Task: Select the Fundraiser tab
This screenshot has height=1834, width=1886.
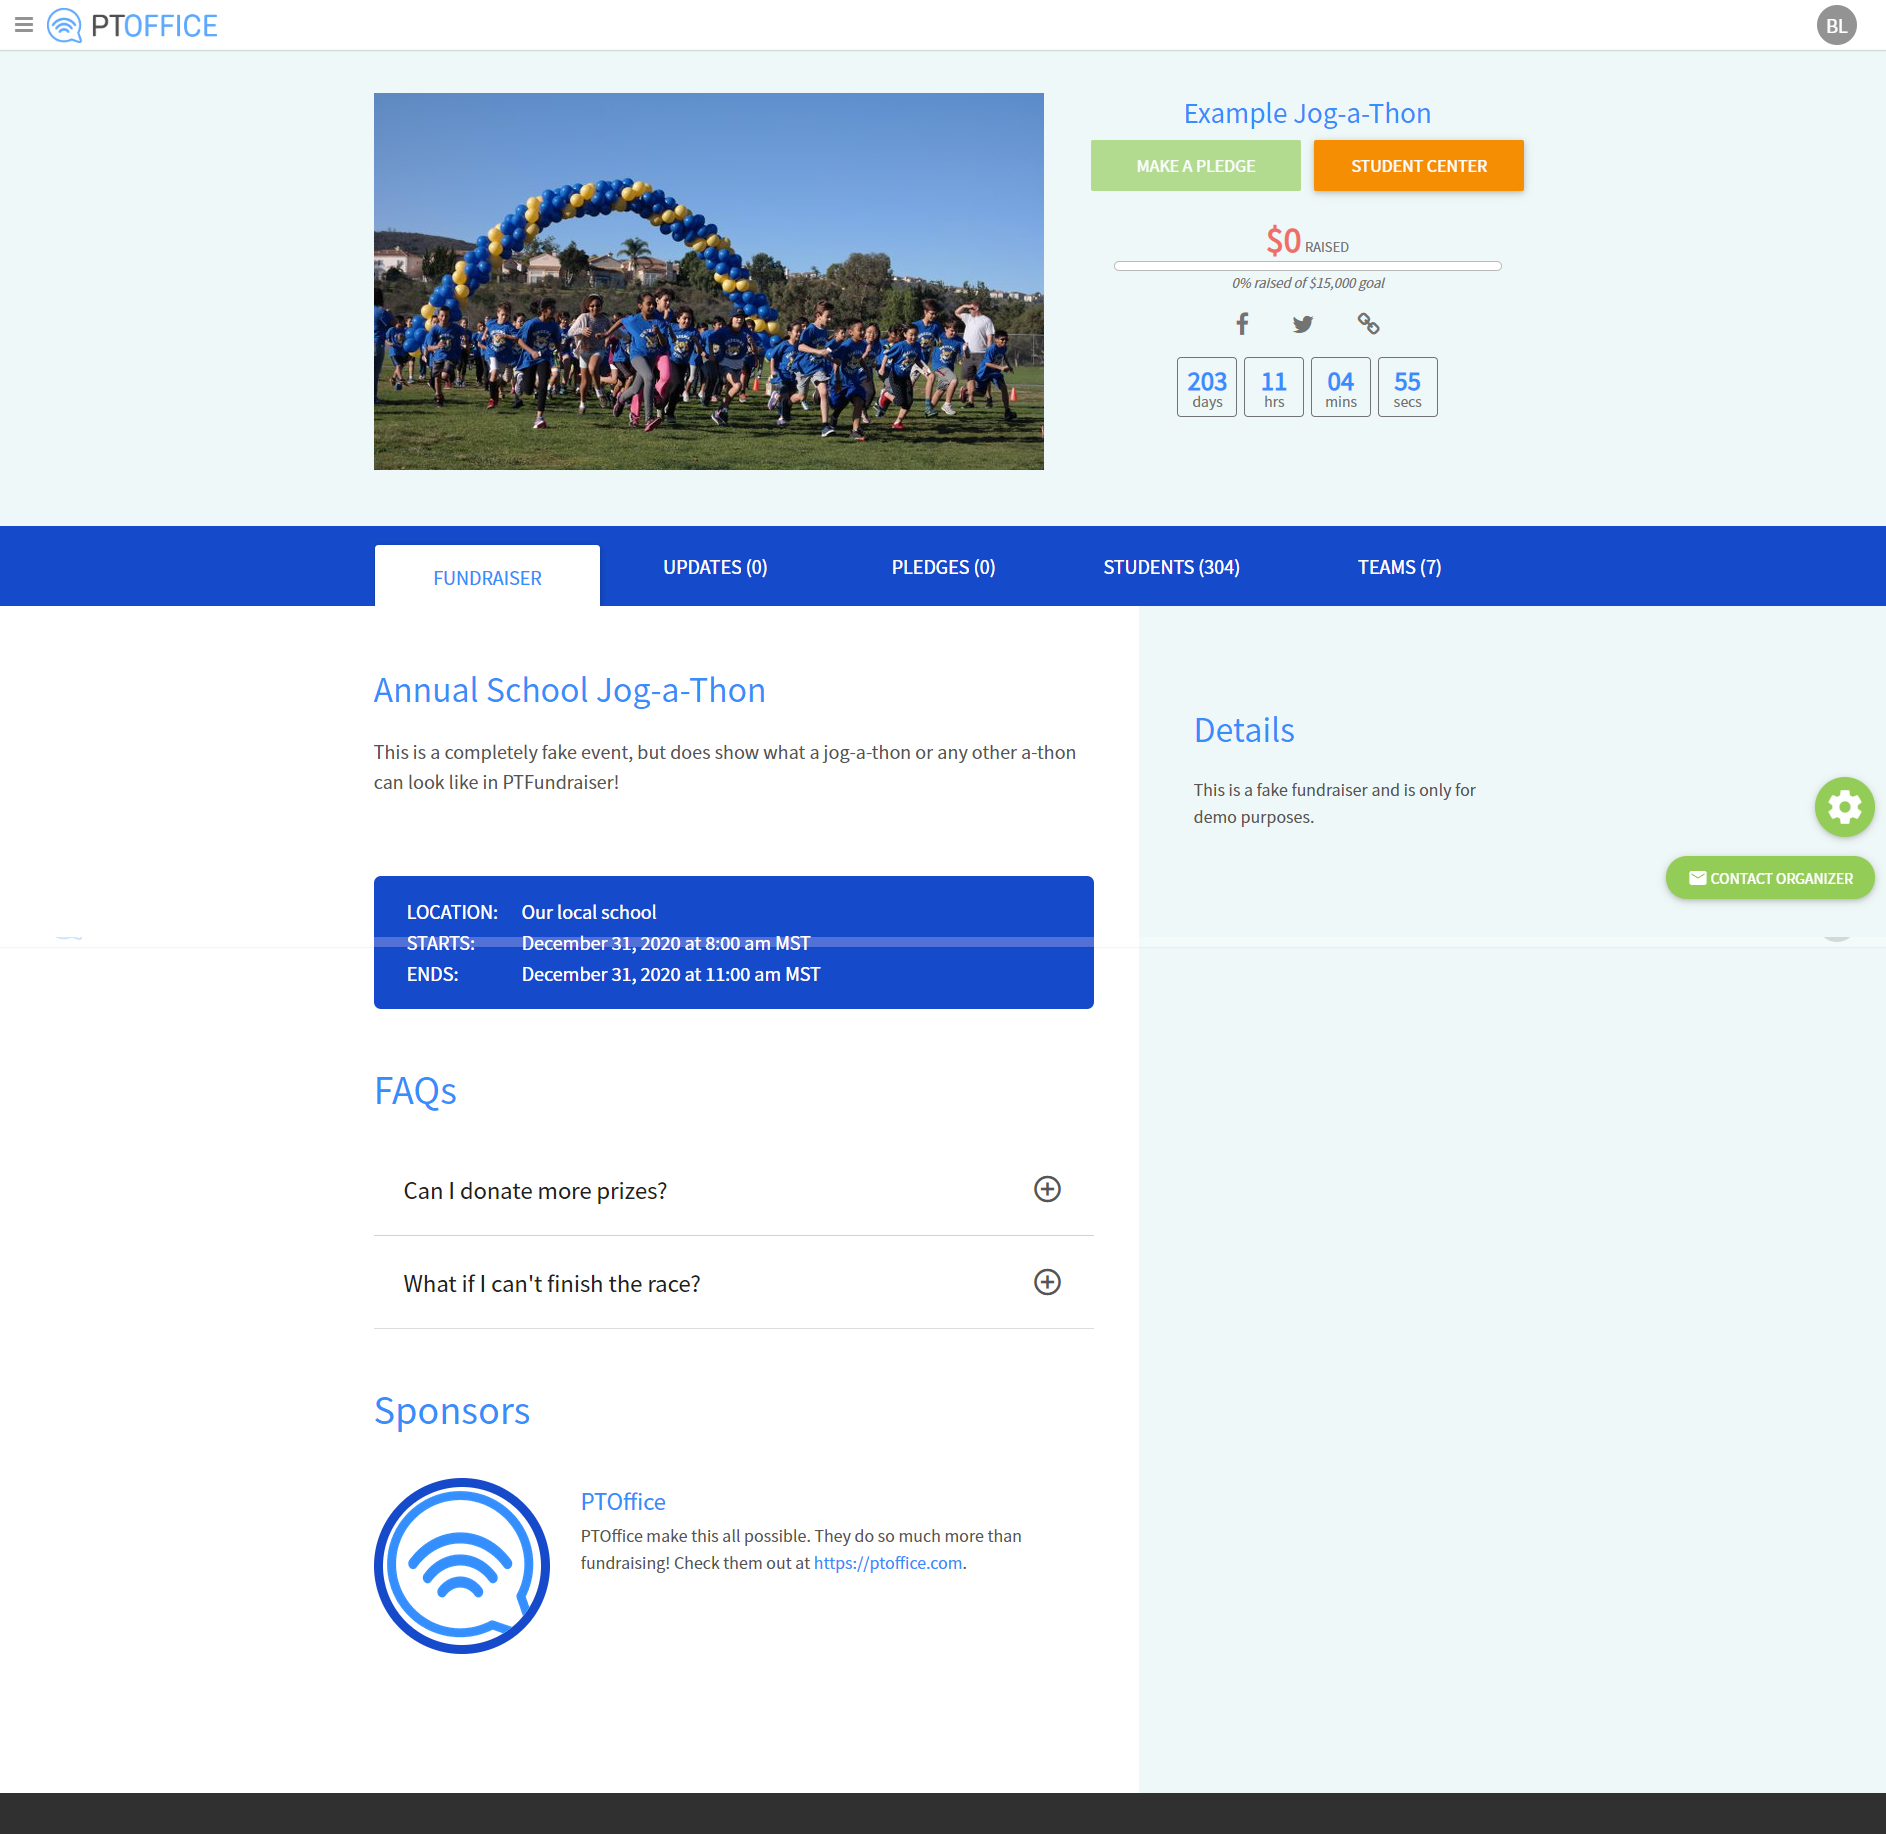Action: [x=487, y=577]
